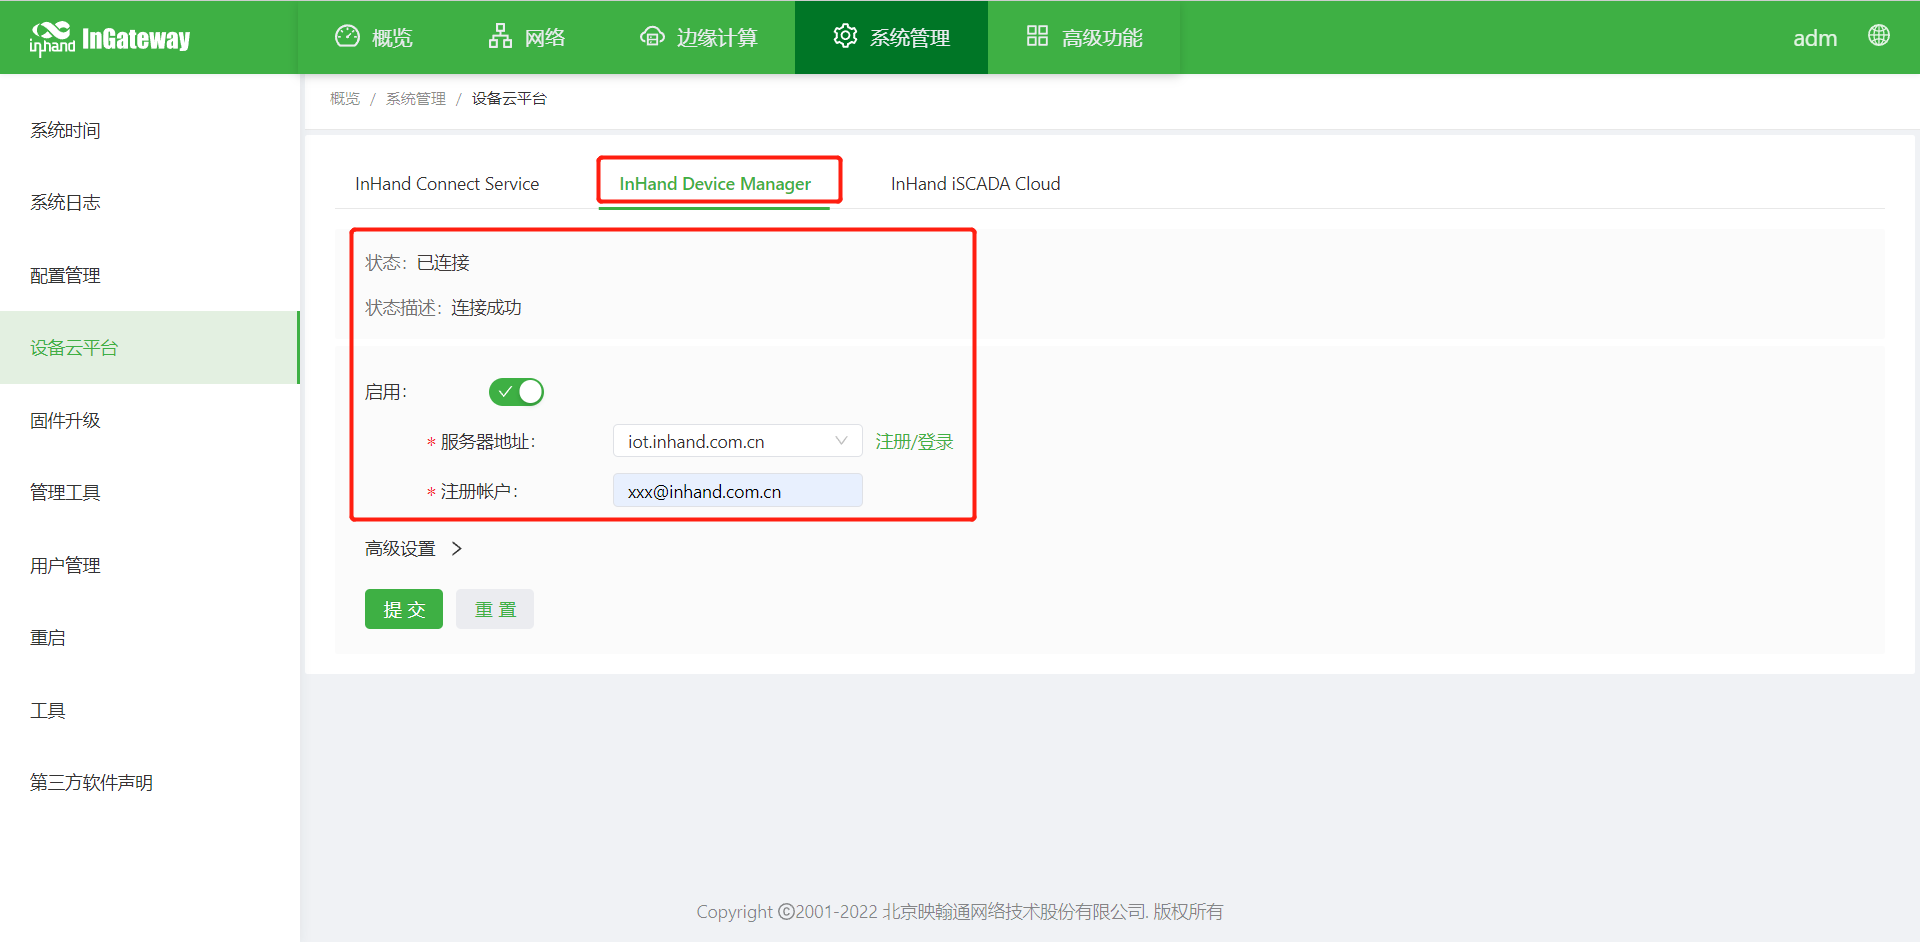The width and height of the screenshot is (1920, 942).
Task: Open 工具 in the sidebar
Action: [x=150, y=710]
